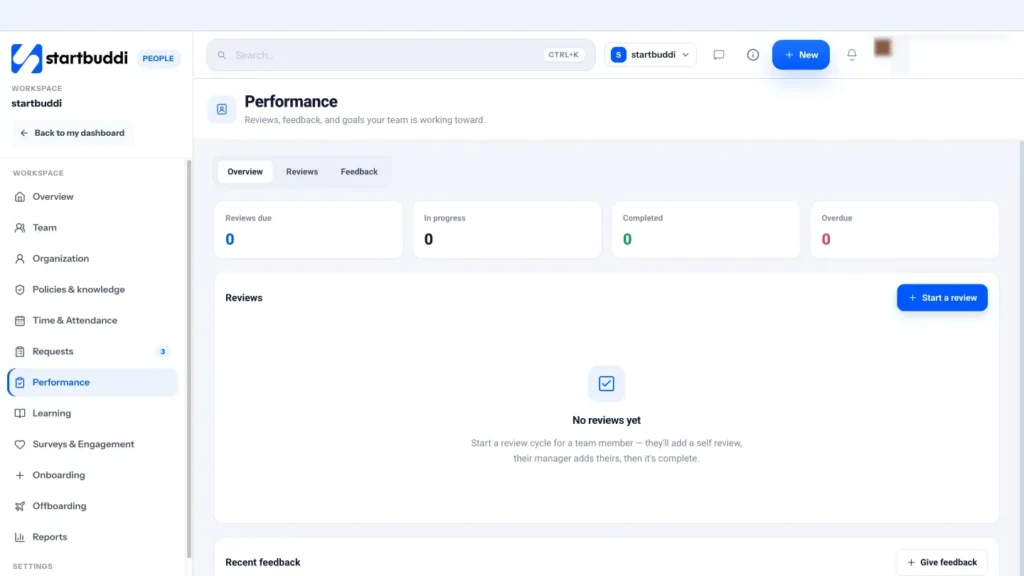Open Policies & knowledge section
This screenshot has width=1024, height=576.
pos(92,289)
